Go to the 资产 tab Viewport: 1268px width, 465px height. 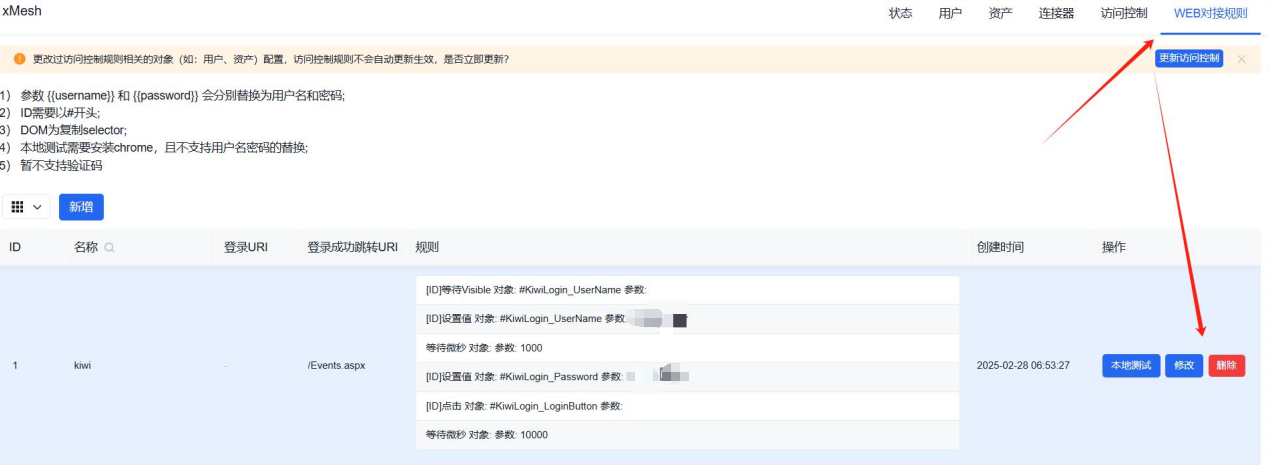tap(1000, 14)
